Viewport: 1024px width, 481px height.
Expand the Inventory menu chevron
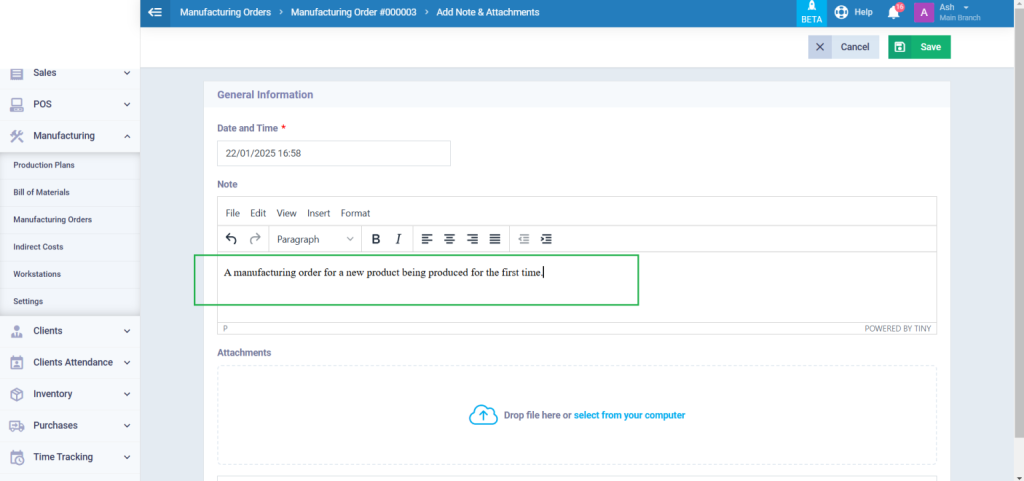[127, 394]
